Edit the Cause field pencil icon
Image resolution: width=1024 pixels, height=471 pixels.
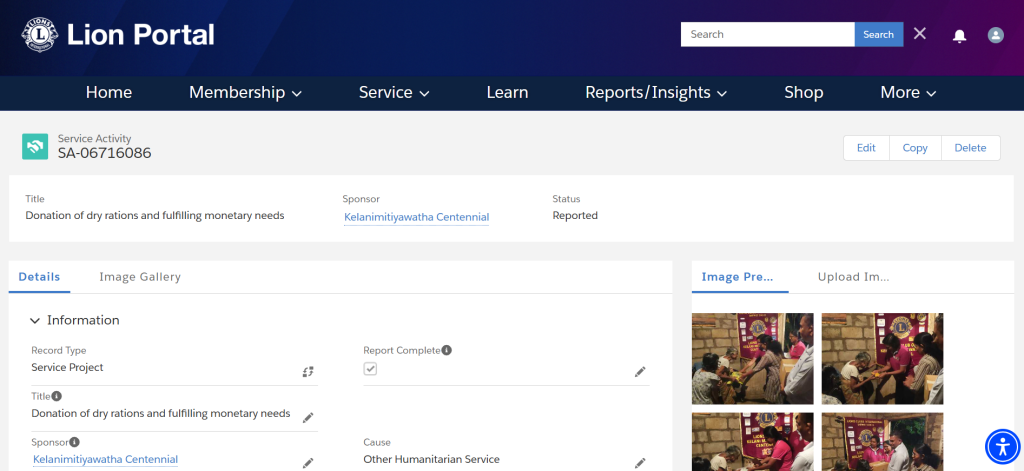click(640, 463)
